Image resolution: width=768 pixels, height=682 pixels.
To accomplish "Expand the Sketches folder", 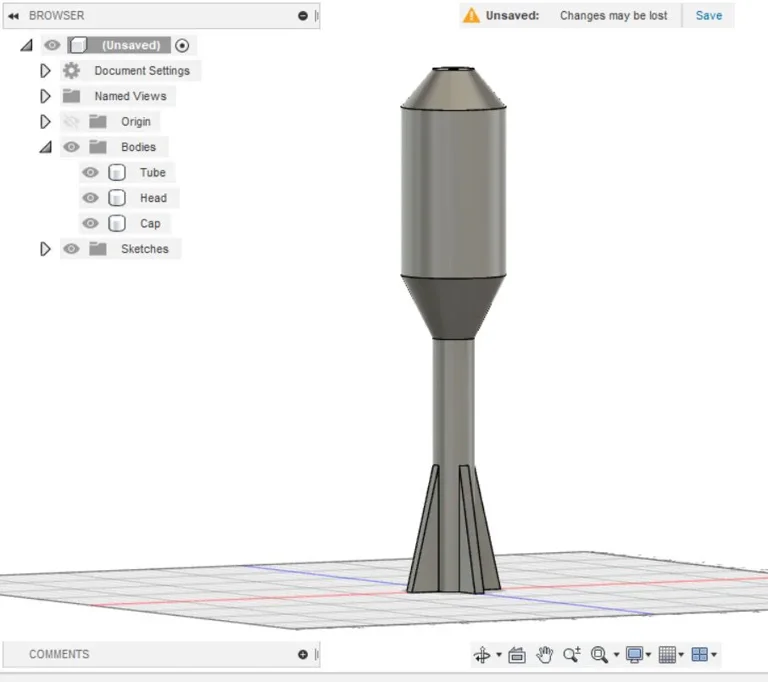I will point(45,249).
